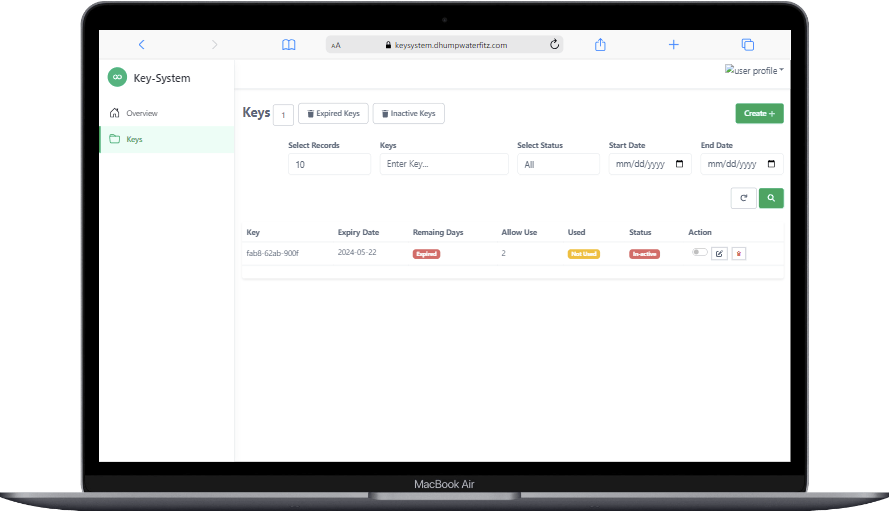Open Overview in the sidebar
The width and height of the screenshot is (889, 511).
[x=141, y=113]
